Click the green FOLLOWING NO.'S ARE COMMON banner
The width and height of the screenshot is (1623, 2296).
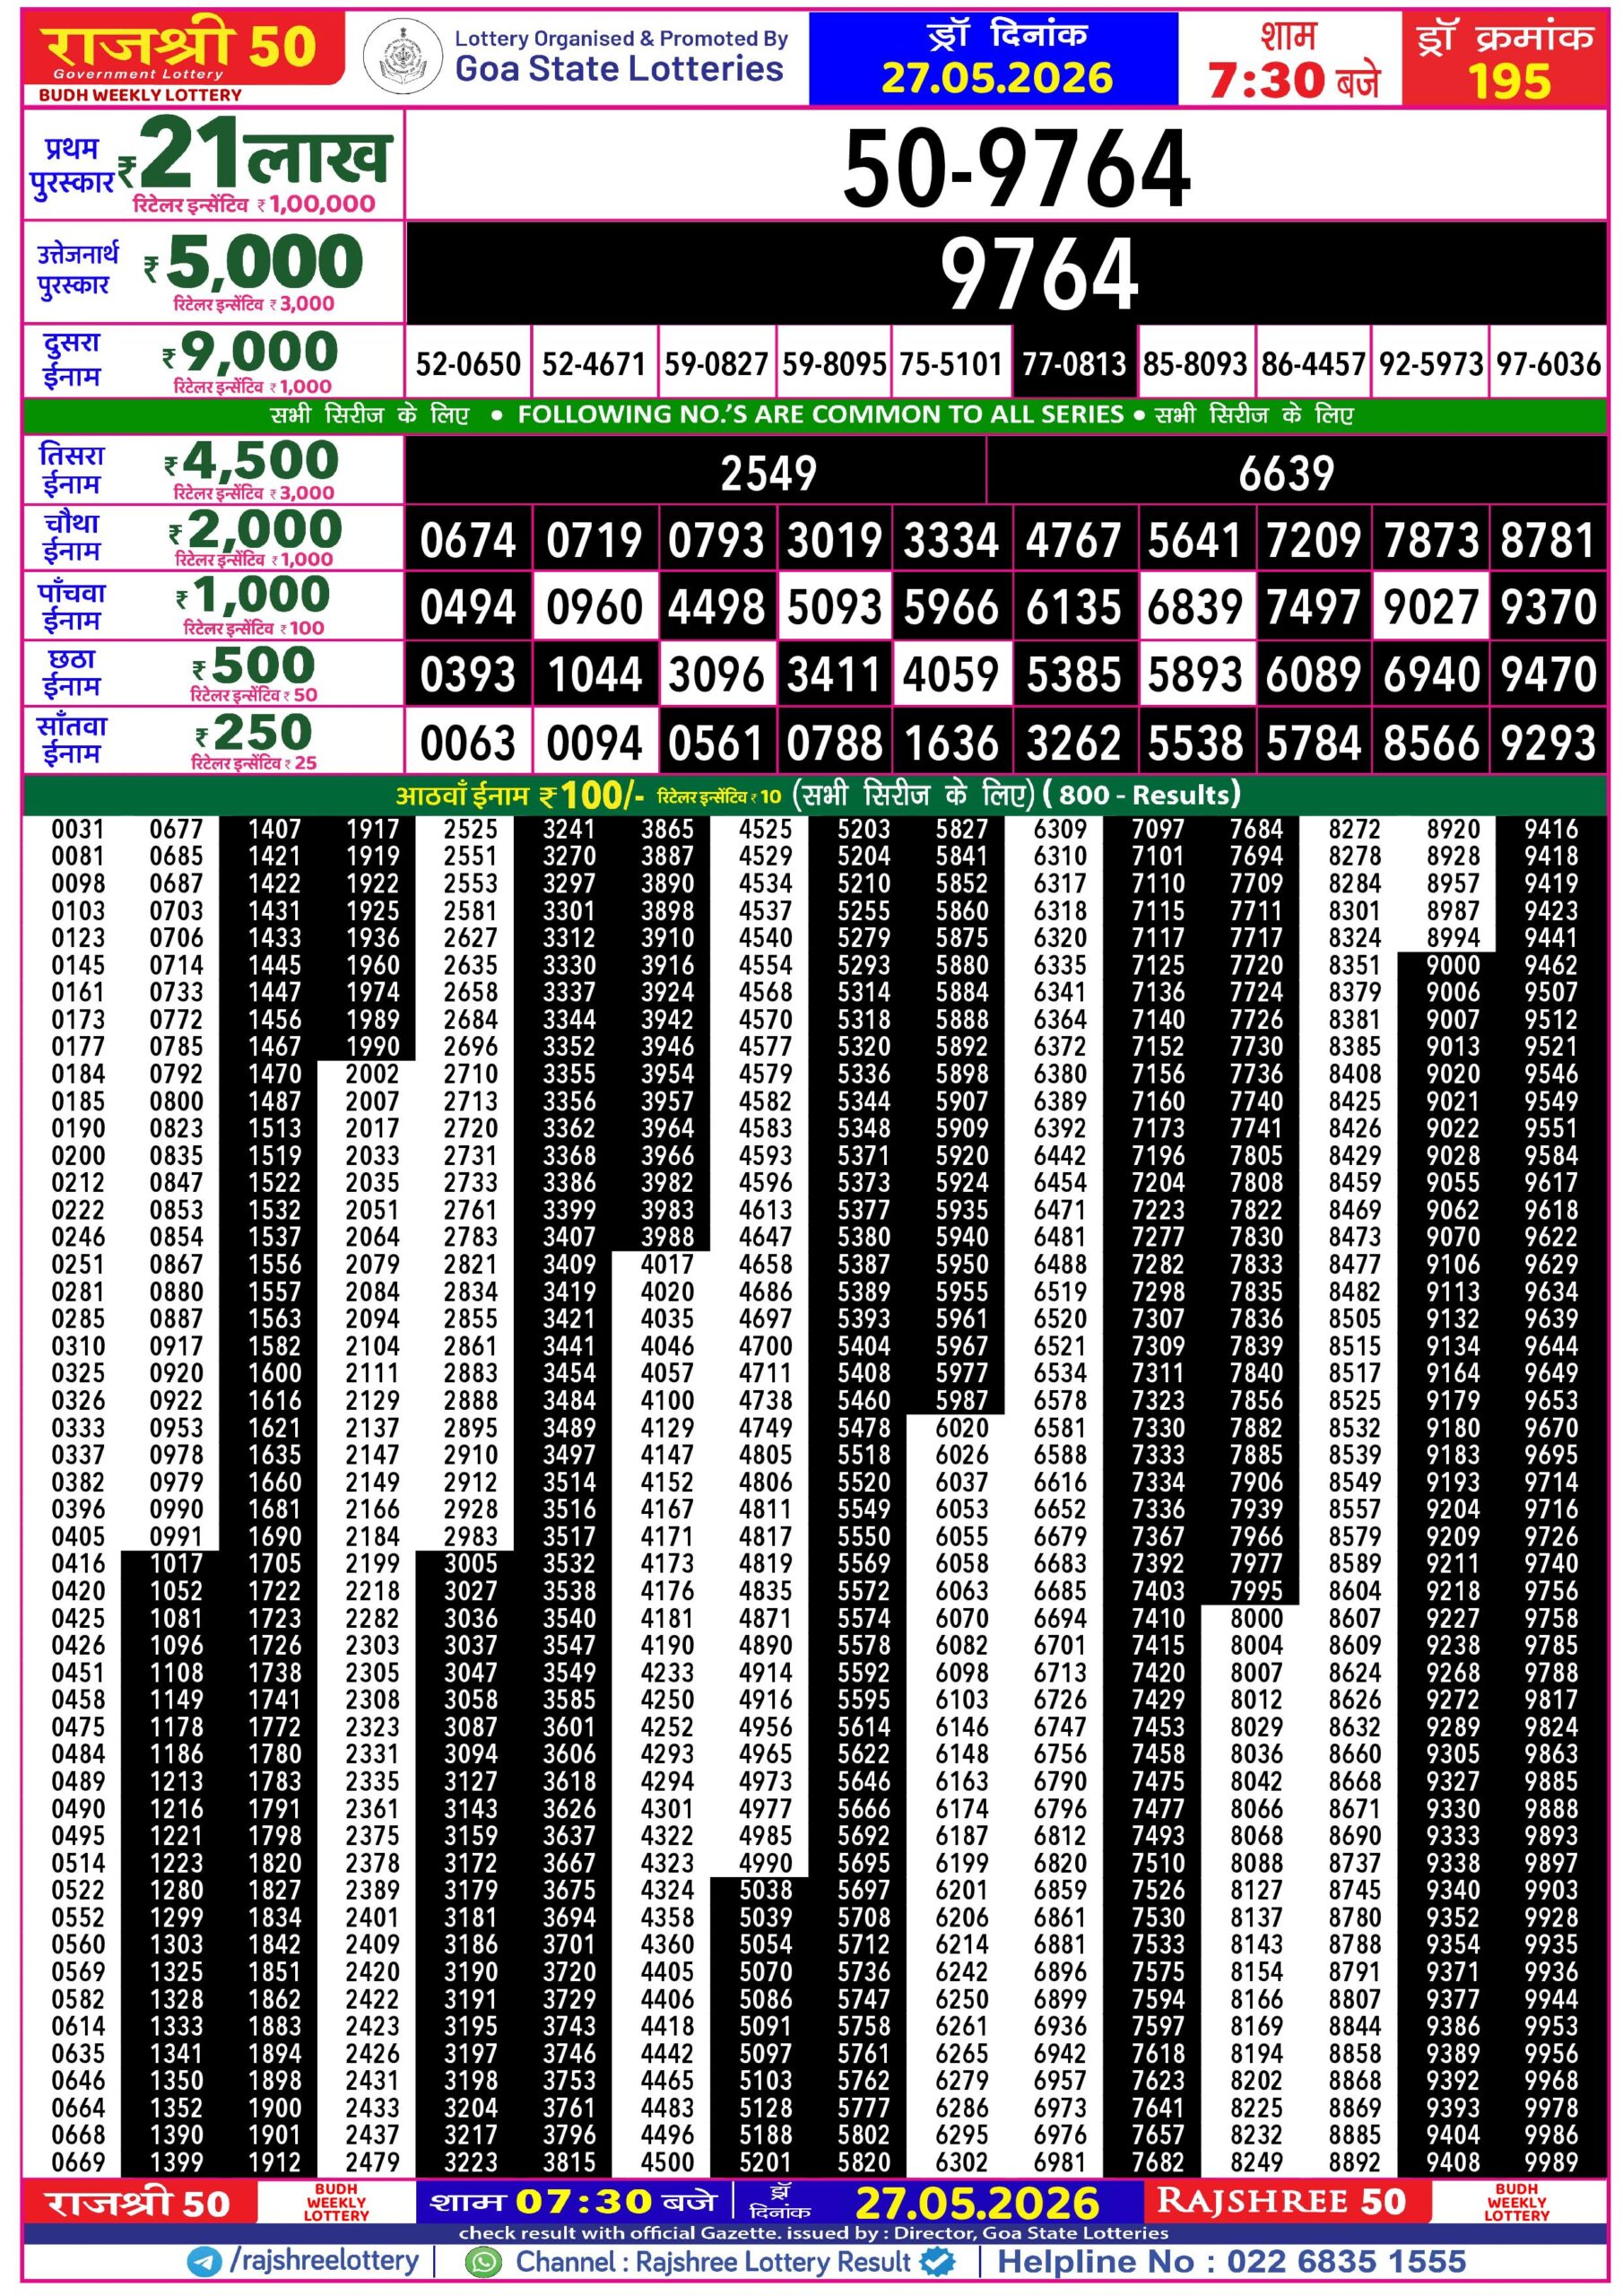[815, 415]
